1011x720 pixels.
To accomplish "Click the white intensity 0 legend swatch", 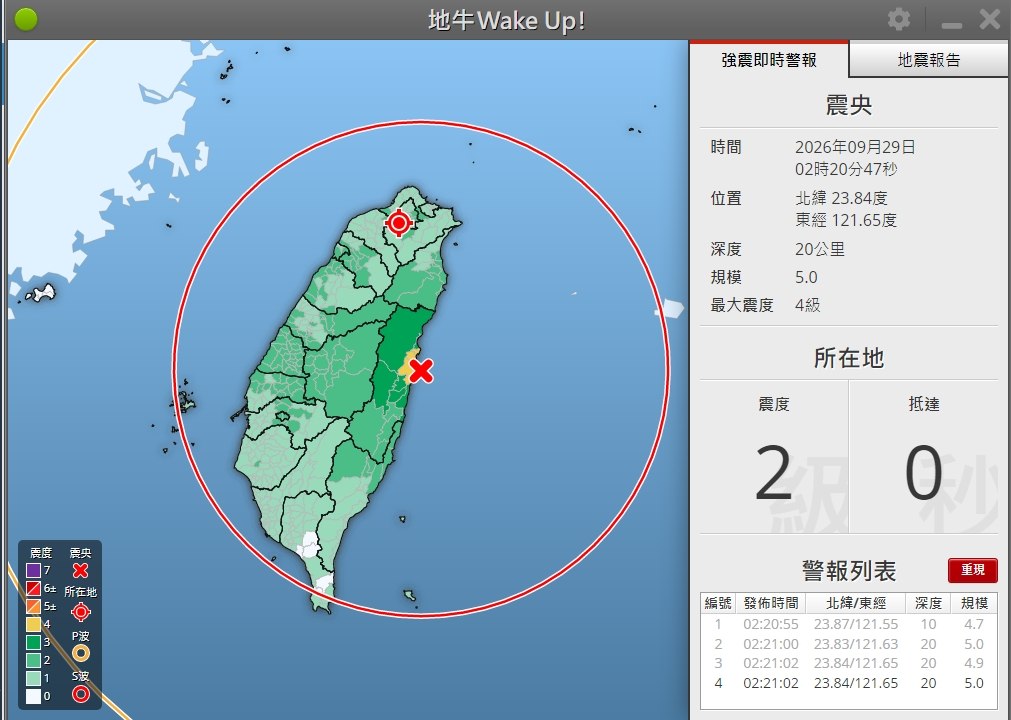I will tap(34, 697).
